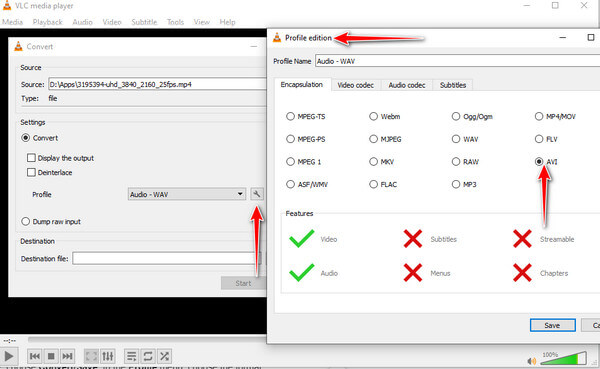Minimize the Convert dialog

(x=254, y=46)
